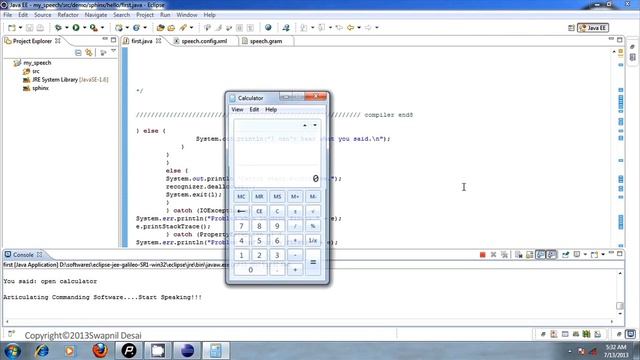
Task: Select the my_speech project in explorer
Action: (37, 63)
